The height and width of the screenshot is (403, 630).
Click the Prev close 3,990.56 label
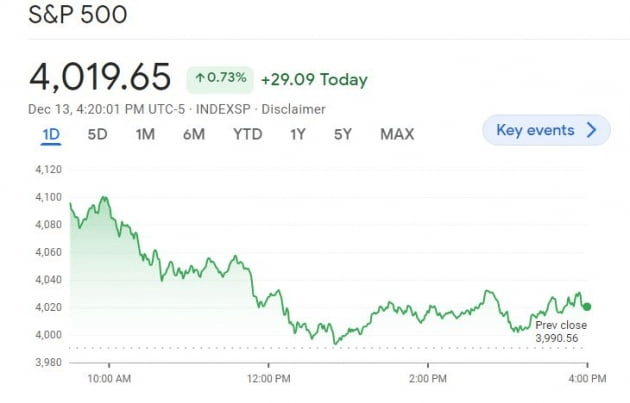(x=561, y=332)
